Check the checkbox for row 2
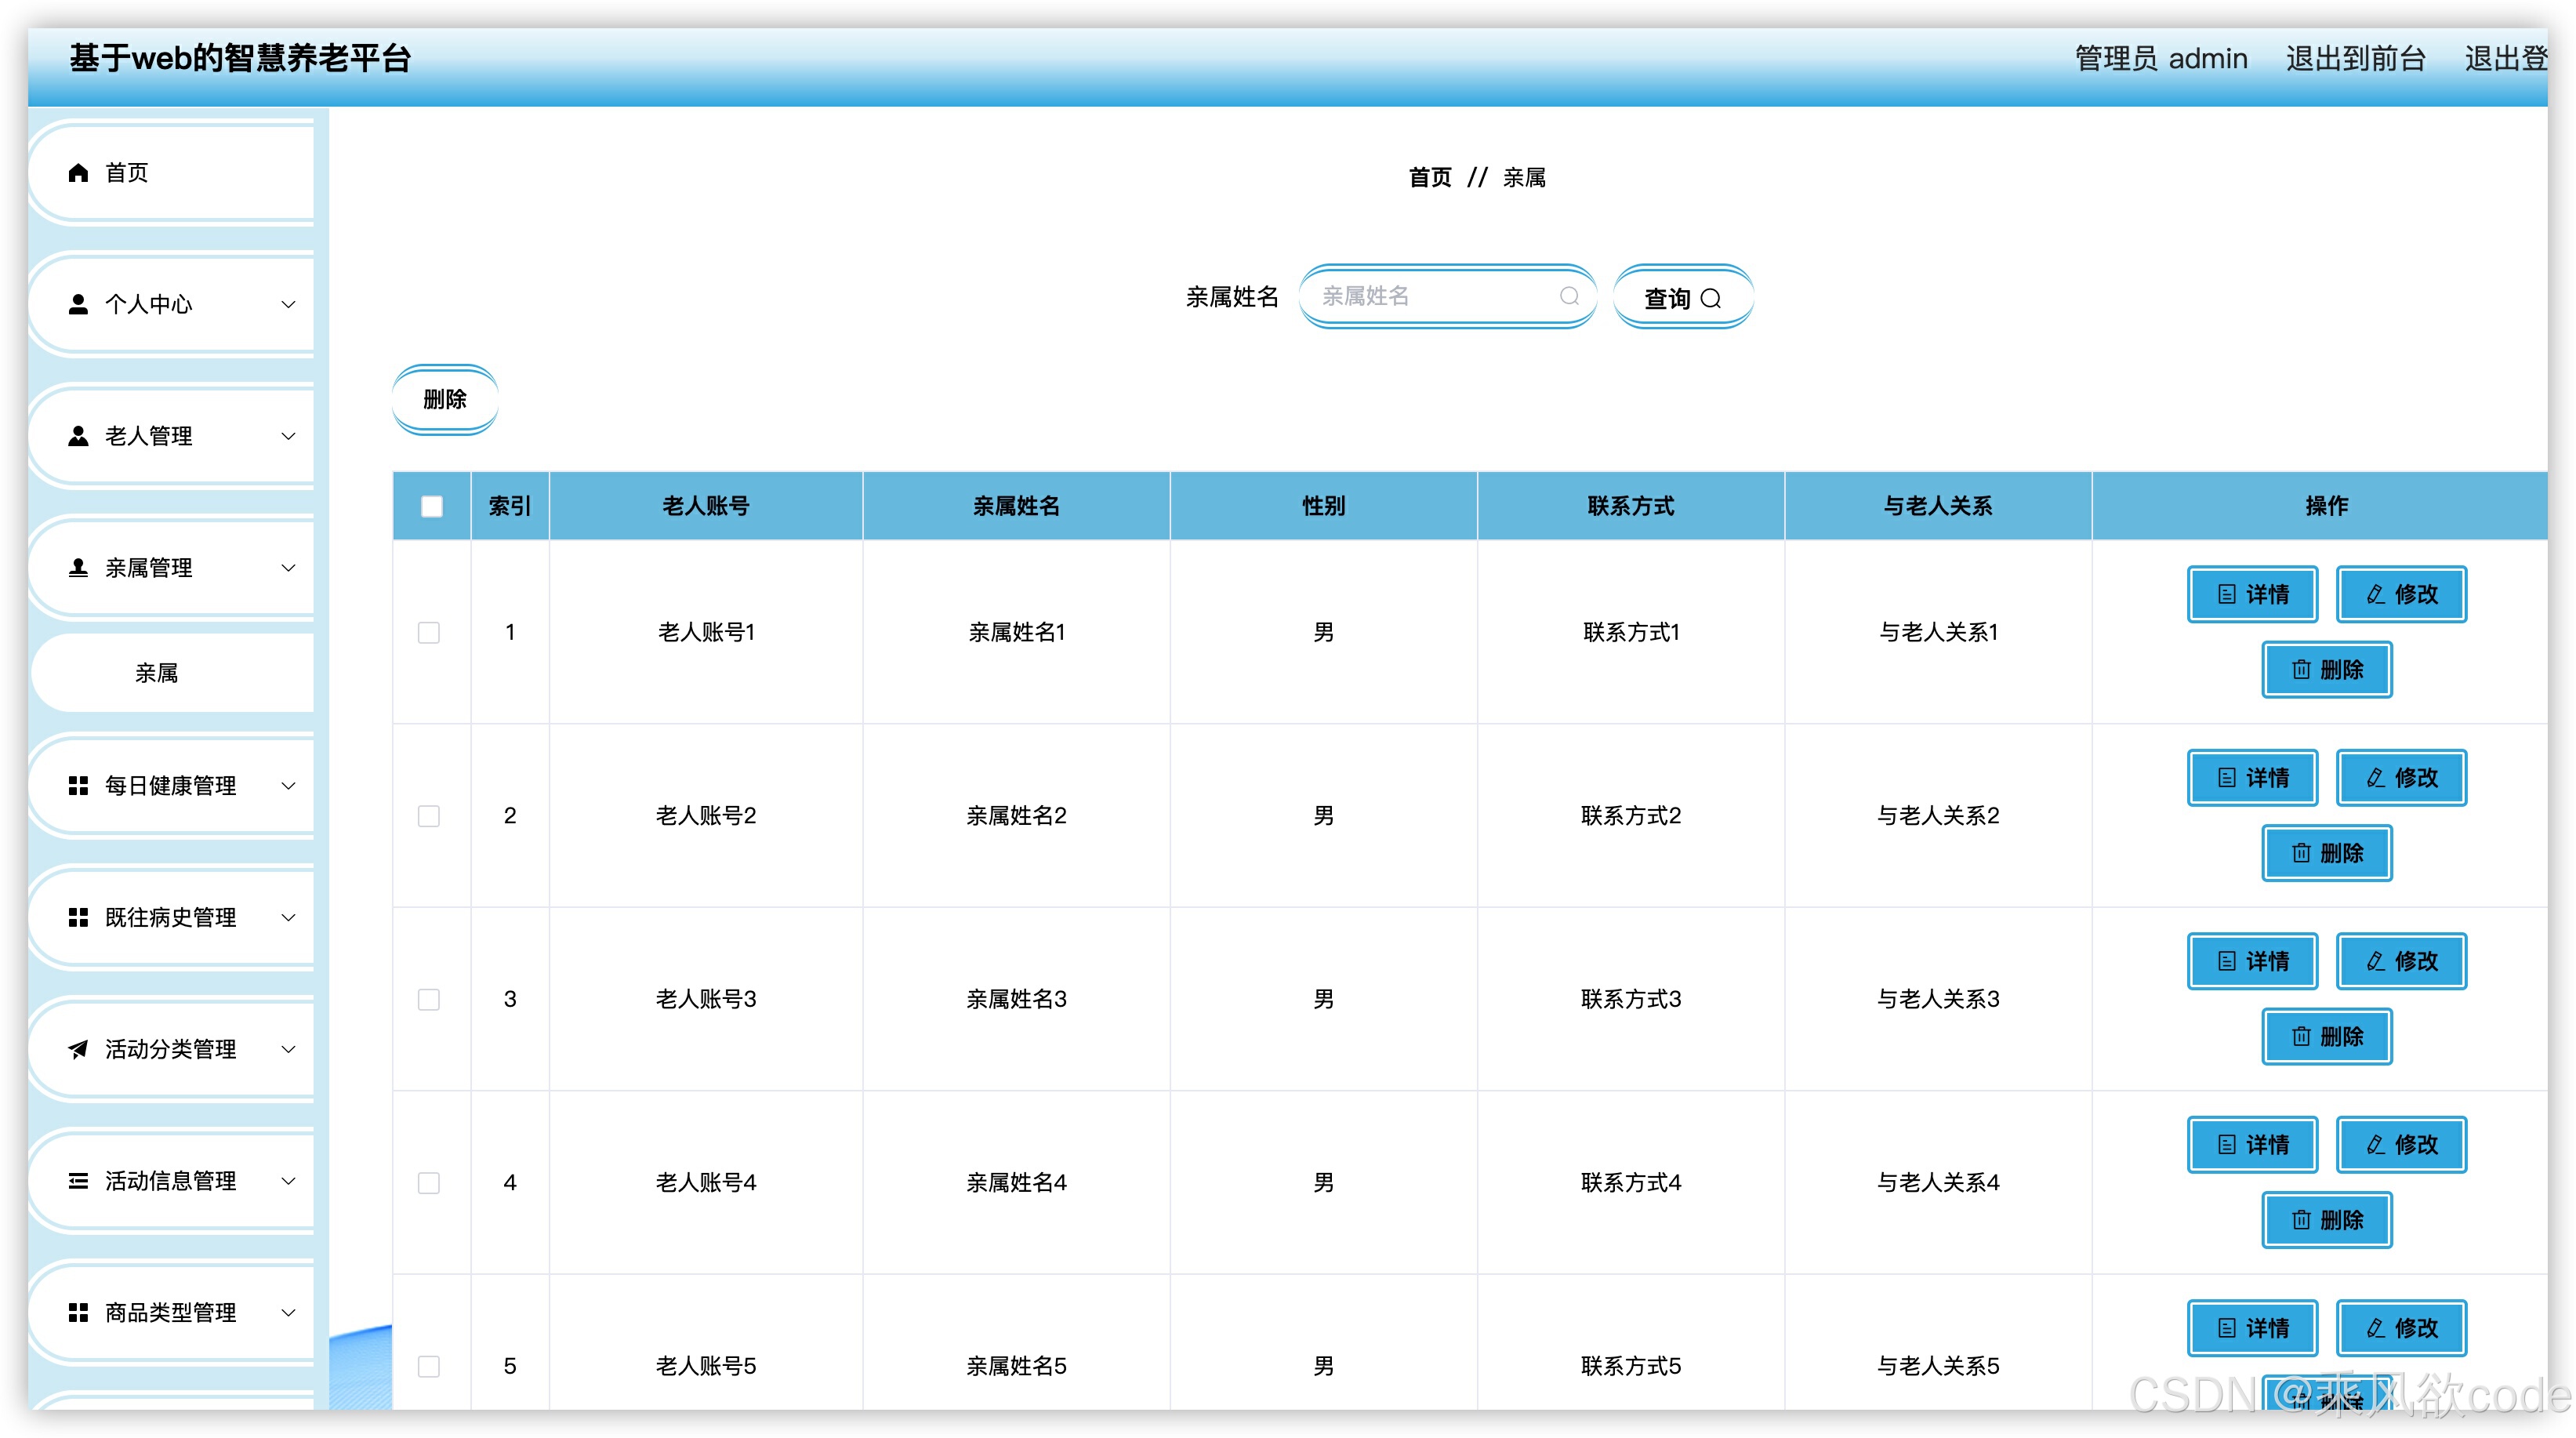Image resolution: width=2576 pixels, height=1438 pixels. (429, 816)
